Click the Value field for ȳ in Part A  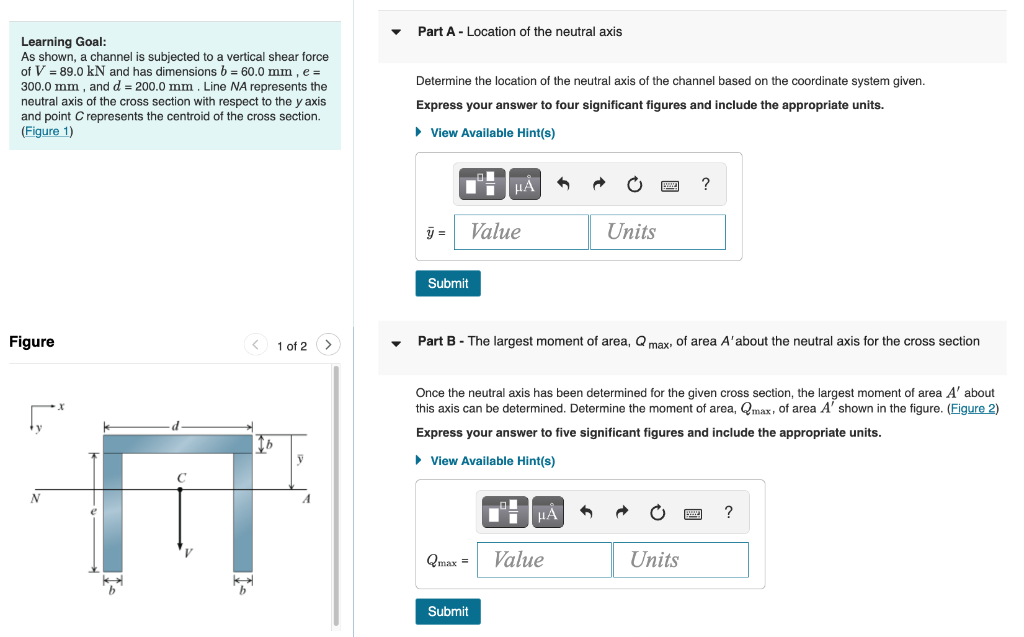point(520,231)
